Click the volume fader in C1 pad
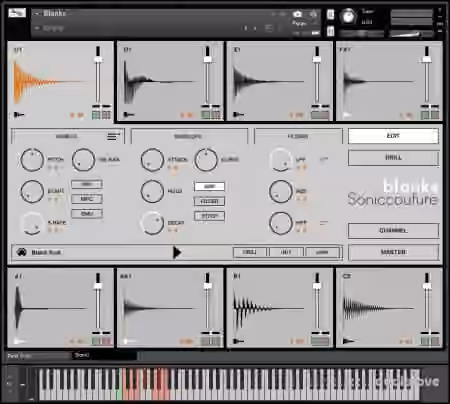Image resolution: width=450 pixels, height=404 pixels. click(x=98, y=60)
